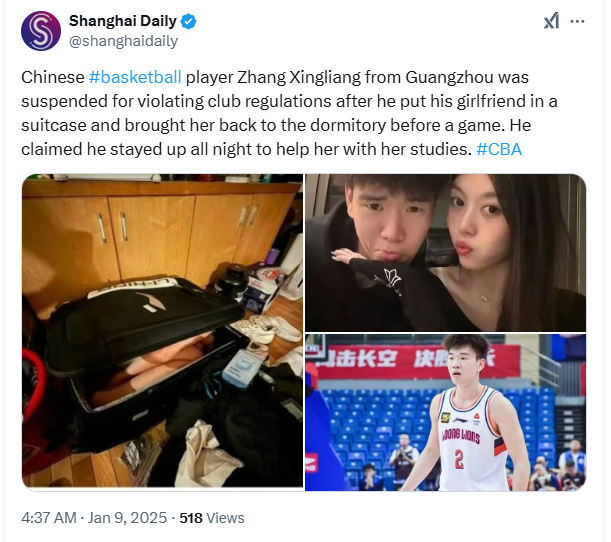This screenshot has width=611, height=542.
Task: Open the Shanghai Daily profile avatar
Action: 41,31
